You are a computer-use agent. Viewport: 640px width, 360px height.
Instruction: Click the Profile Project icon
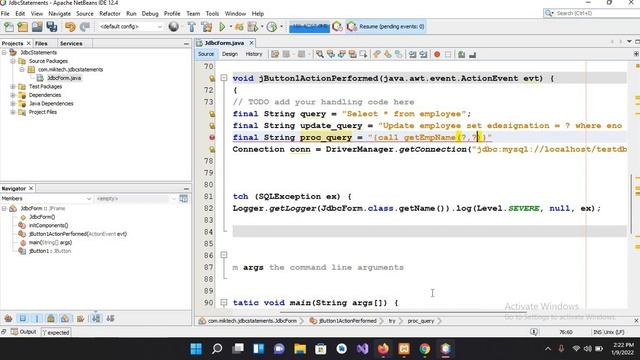271,27
